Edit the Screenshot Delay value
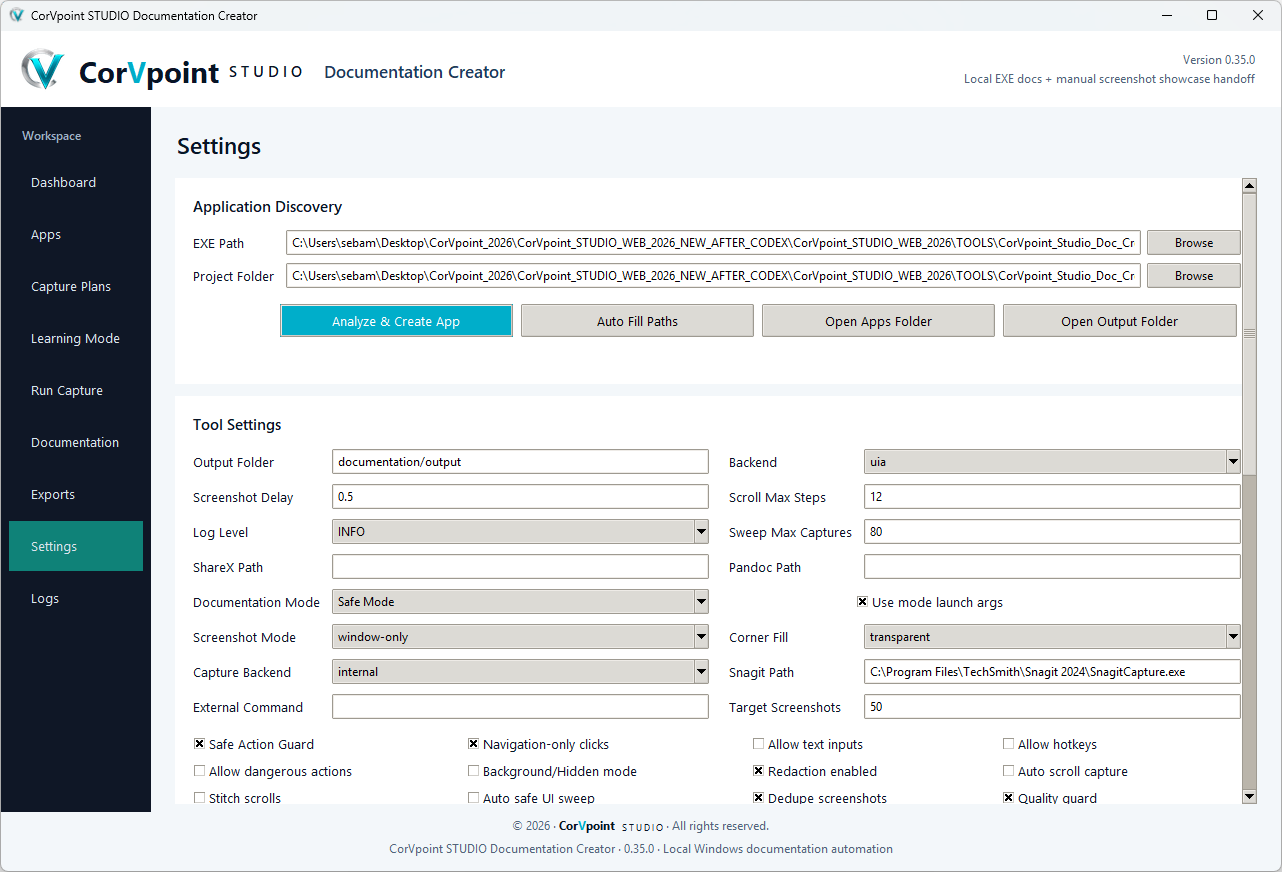The width and height of the screenshot is (1282, 872). point(520,497)
